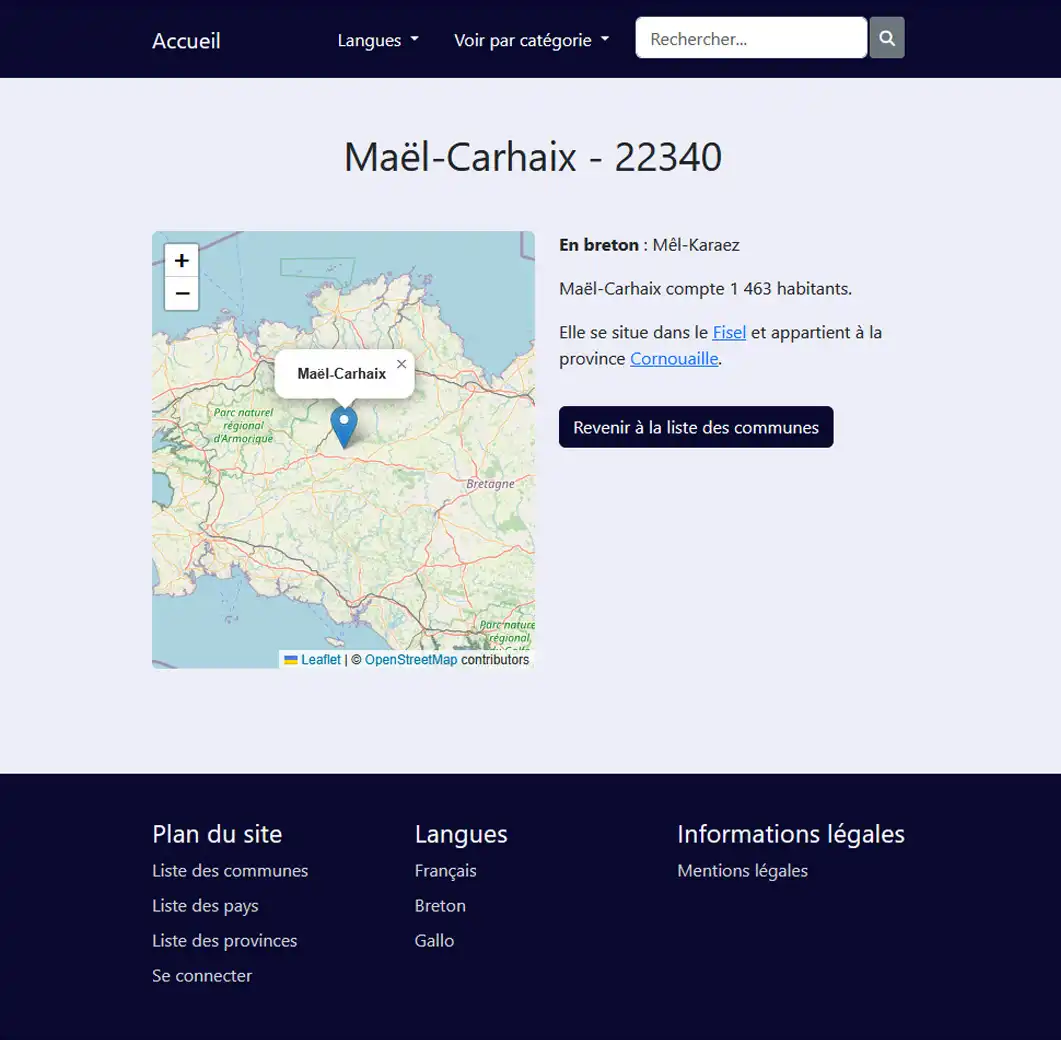Switch language to Français in footer
Image resolution: width=1061 pixels, height=1040 pixels.
[445, 870]
